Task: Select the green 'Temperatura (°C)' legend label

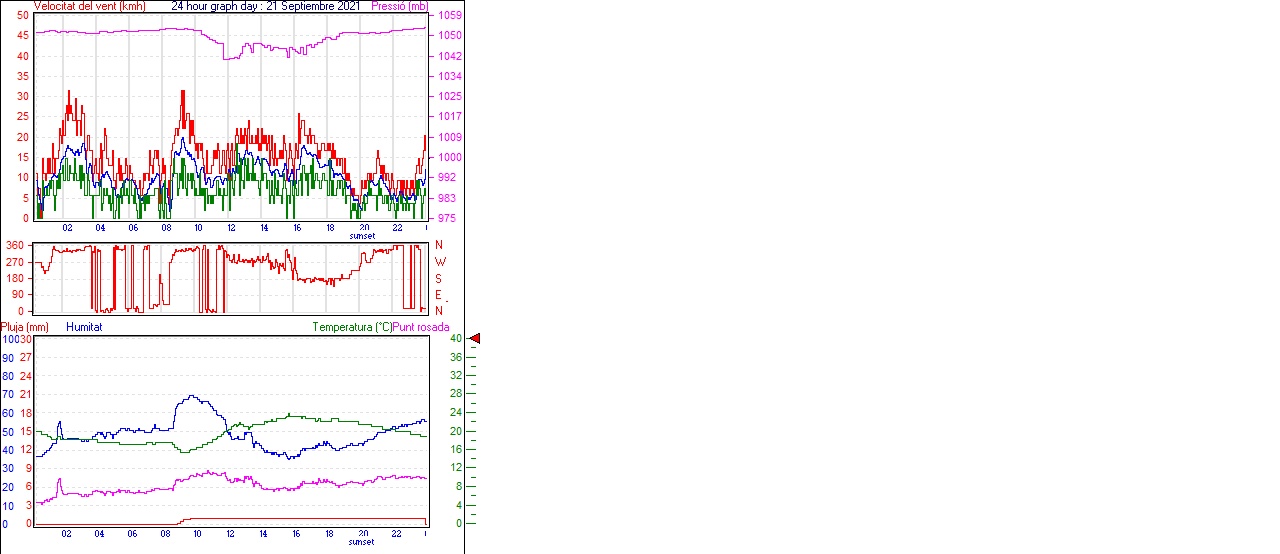Action: click(351, 327)
